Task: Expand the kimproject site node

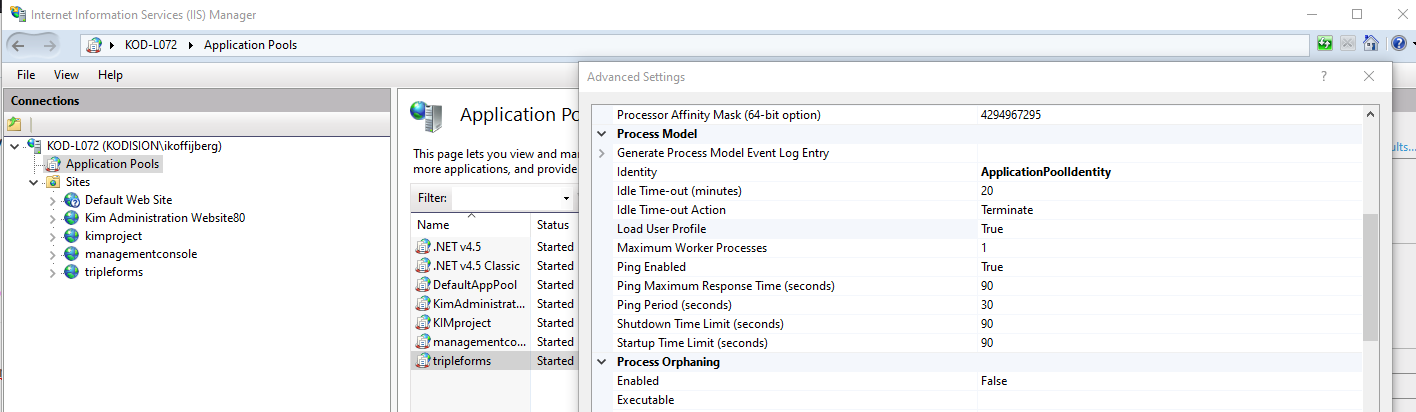Action: [x=53, y=236]
